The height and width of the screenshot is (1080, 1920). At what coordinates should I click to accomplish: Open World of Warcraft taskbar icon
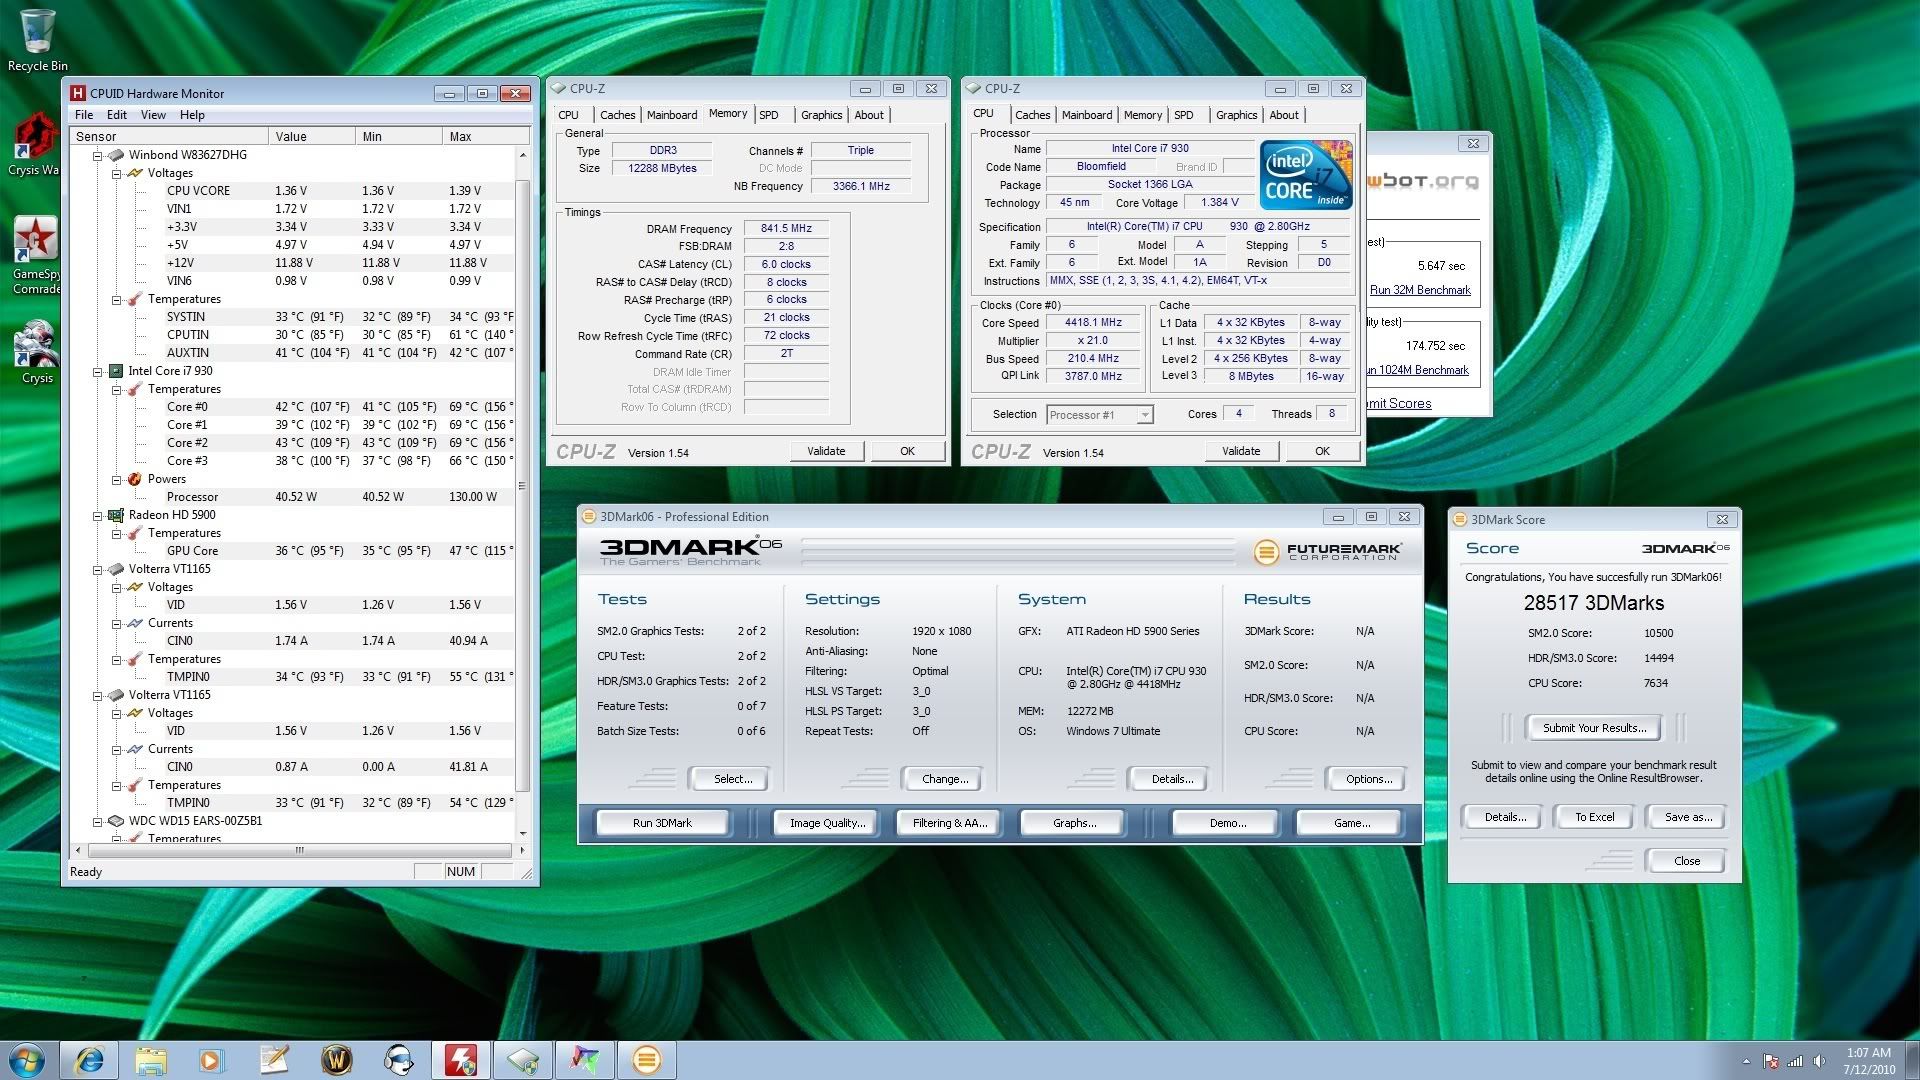tap(336, 1060)
